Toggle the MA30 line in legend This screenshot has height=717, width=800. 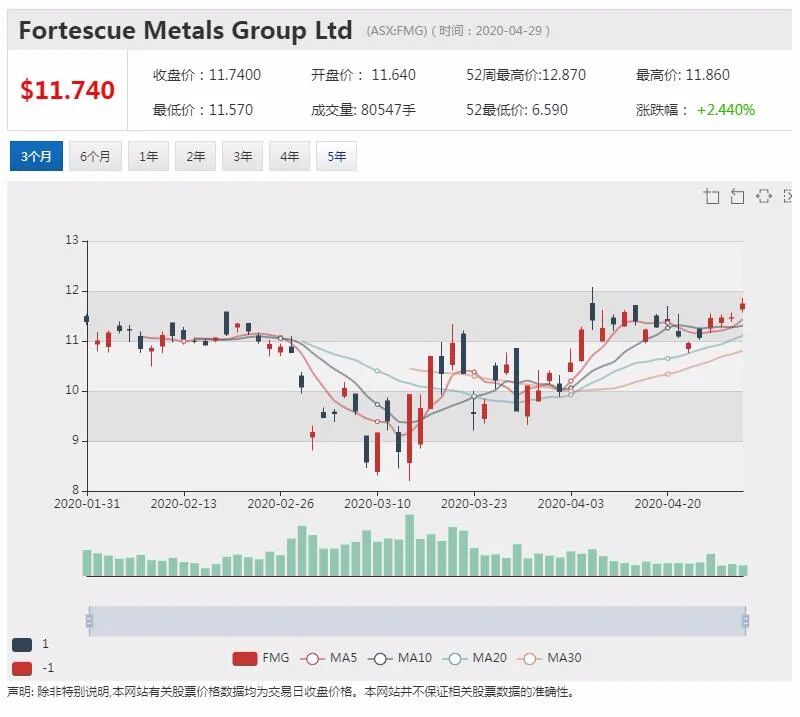coord(549,658)
